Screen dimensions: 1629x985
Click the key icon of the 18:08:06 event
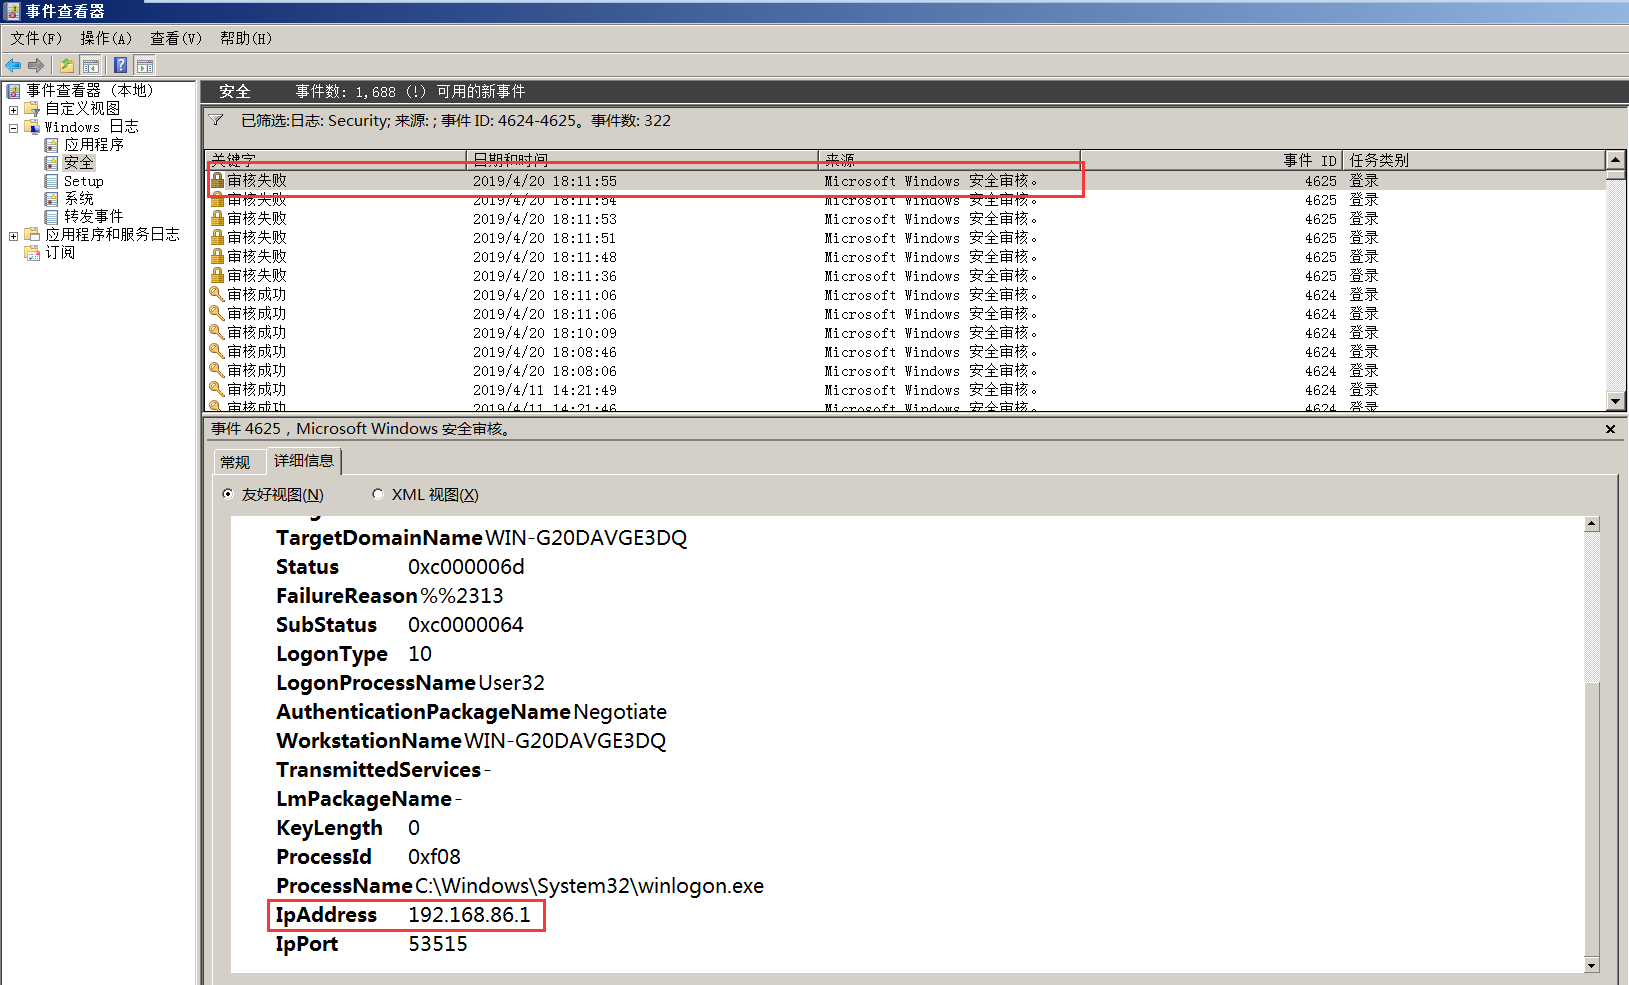(217, 370)
